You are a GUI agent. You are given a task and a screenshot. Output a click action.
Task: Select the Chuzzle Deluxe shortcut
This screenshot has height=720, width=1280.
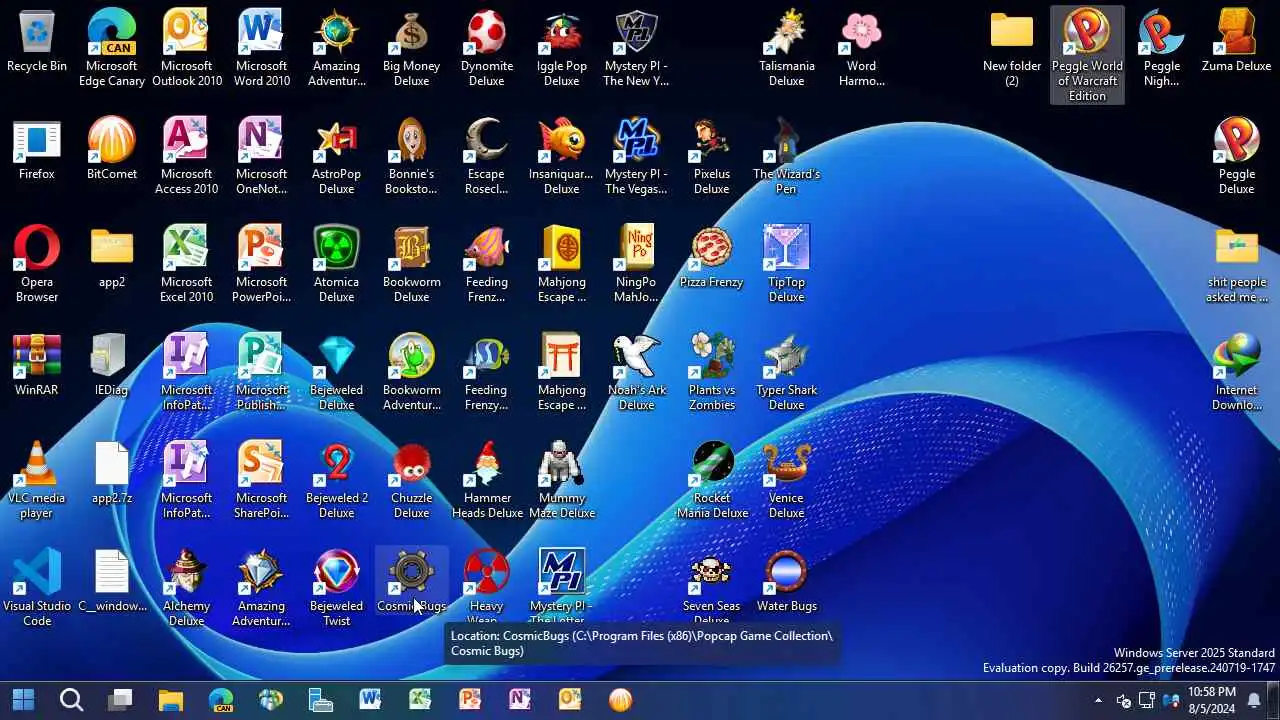pyautogui.click(x=412, y=479)
